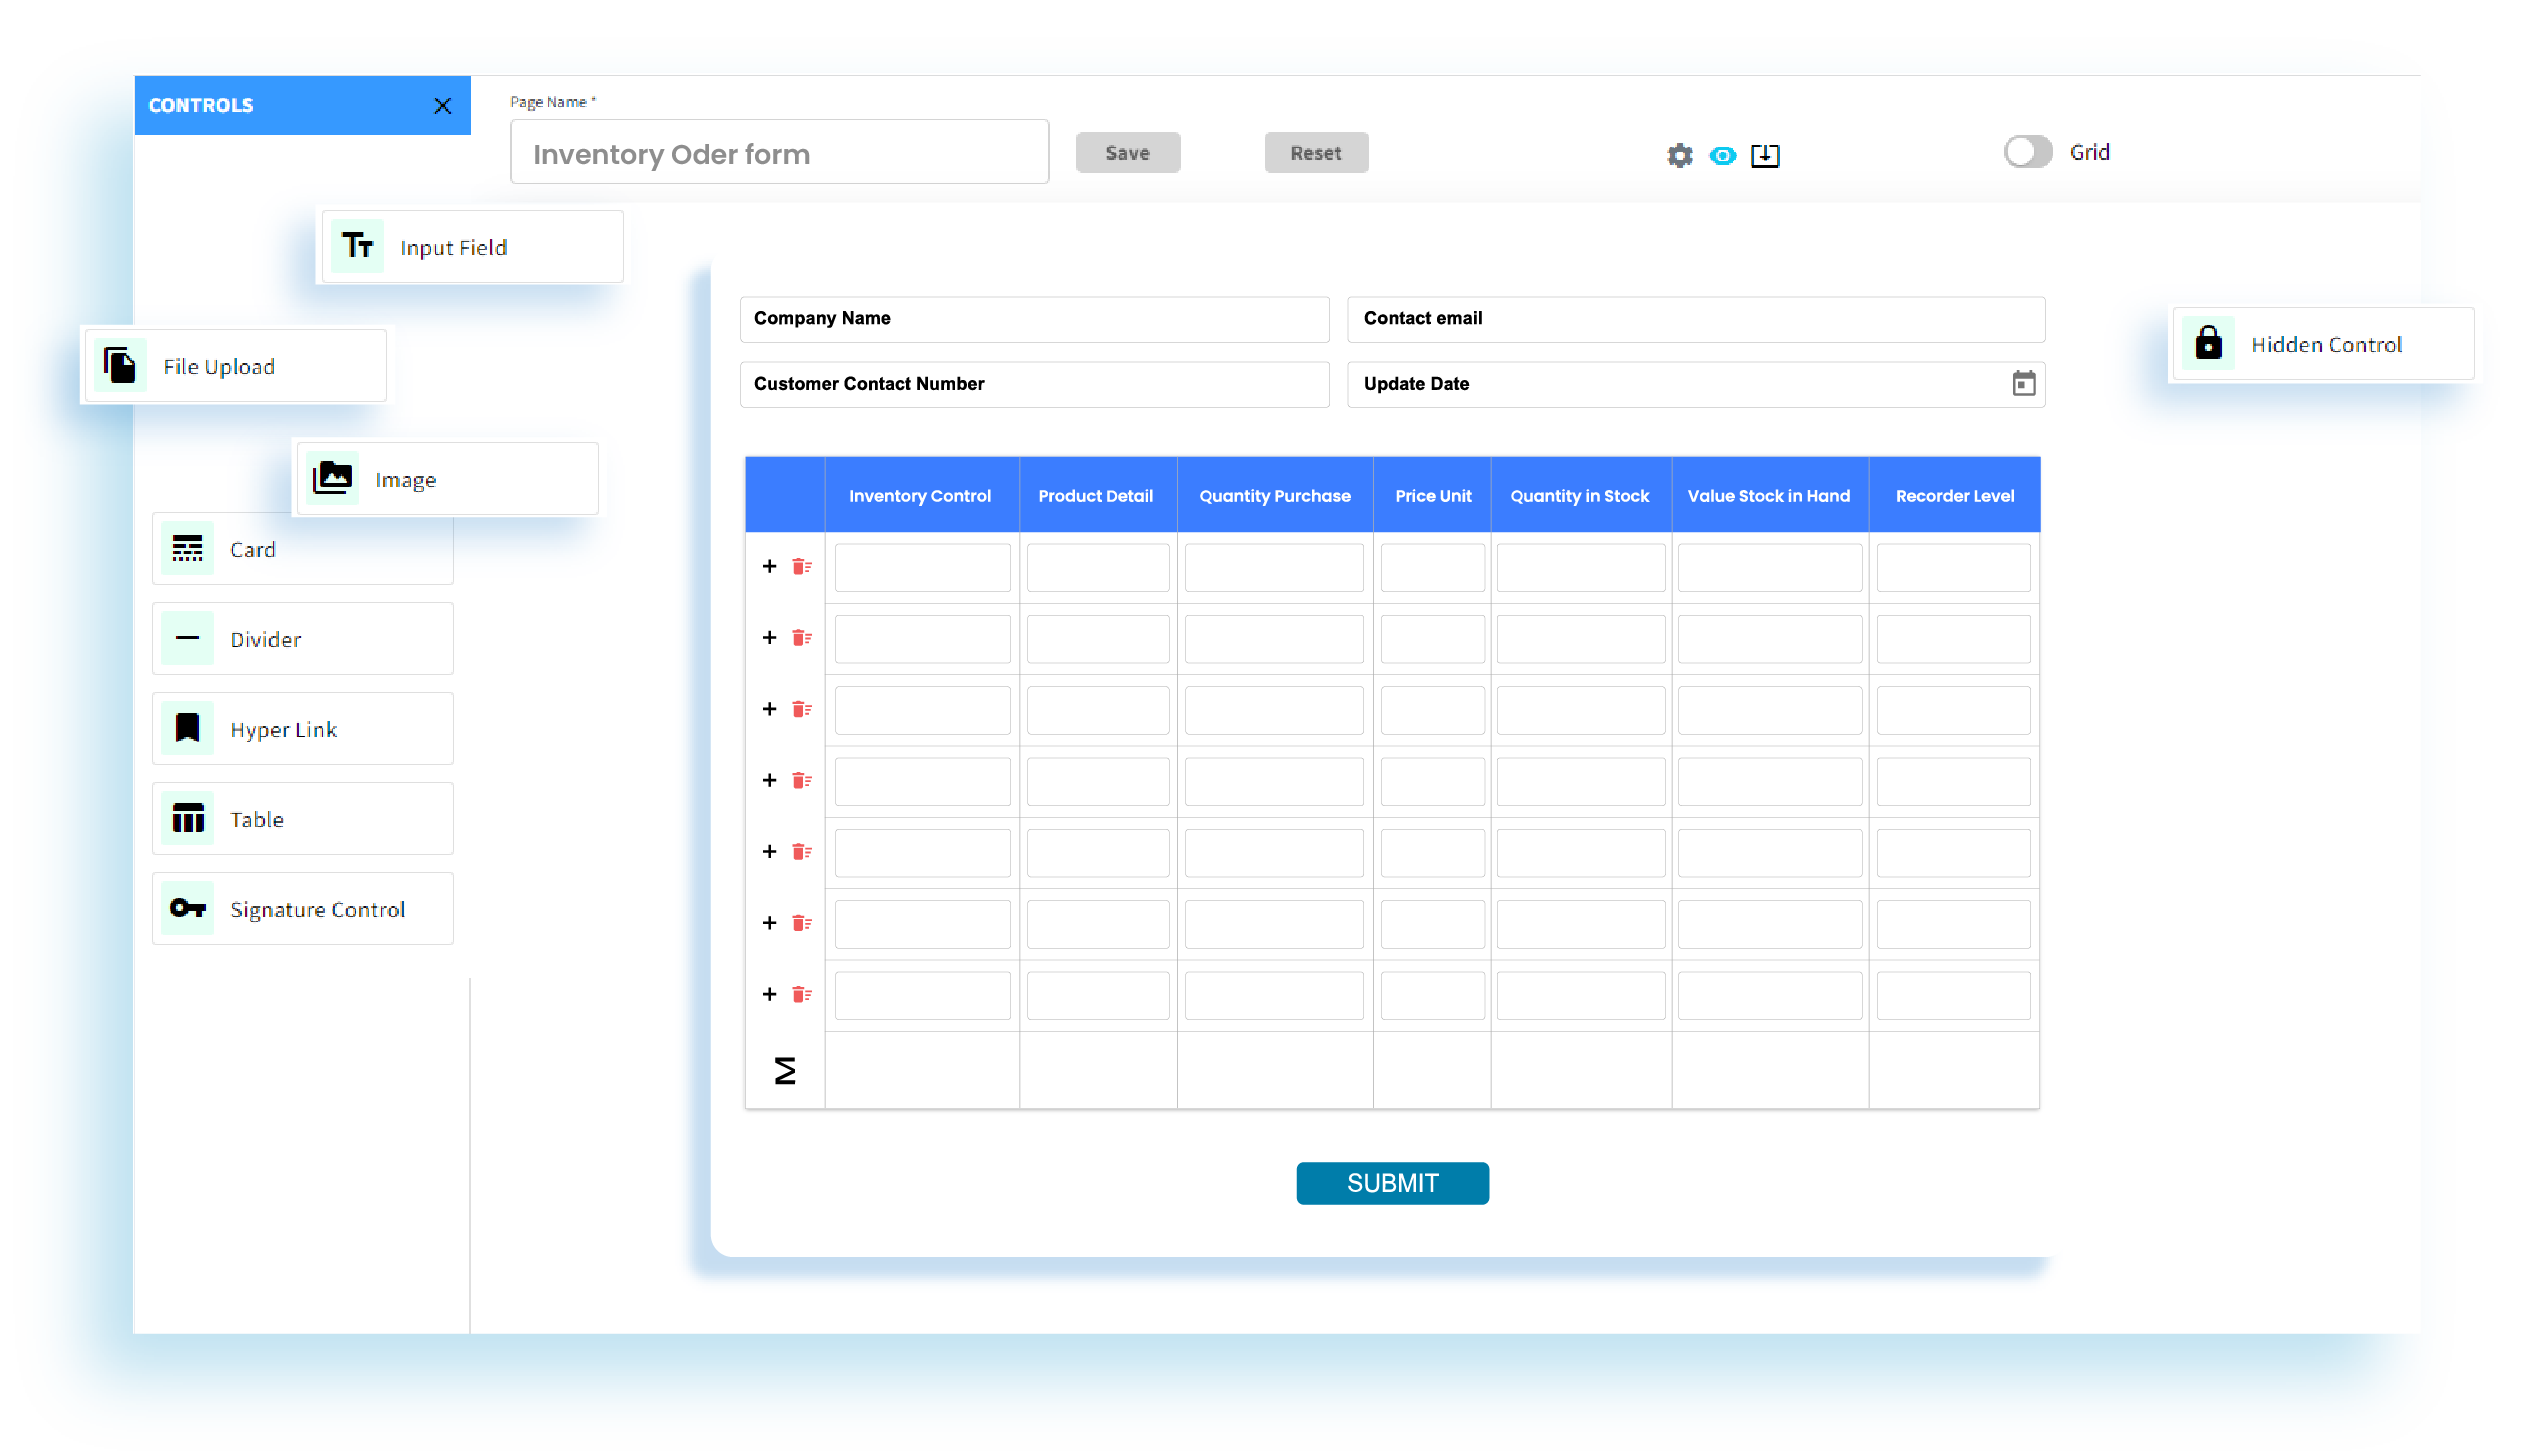This screenshot has height=1451, width=2524.
Task: Open the form settings gear icon
Action: click(x=1679, y=156)
